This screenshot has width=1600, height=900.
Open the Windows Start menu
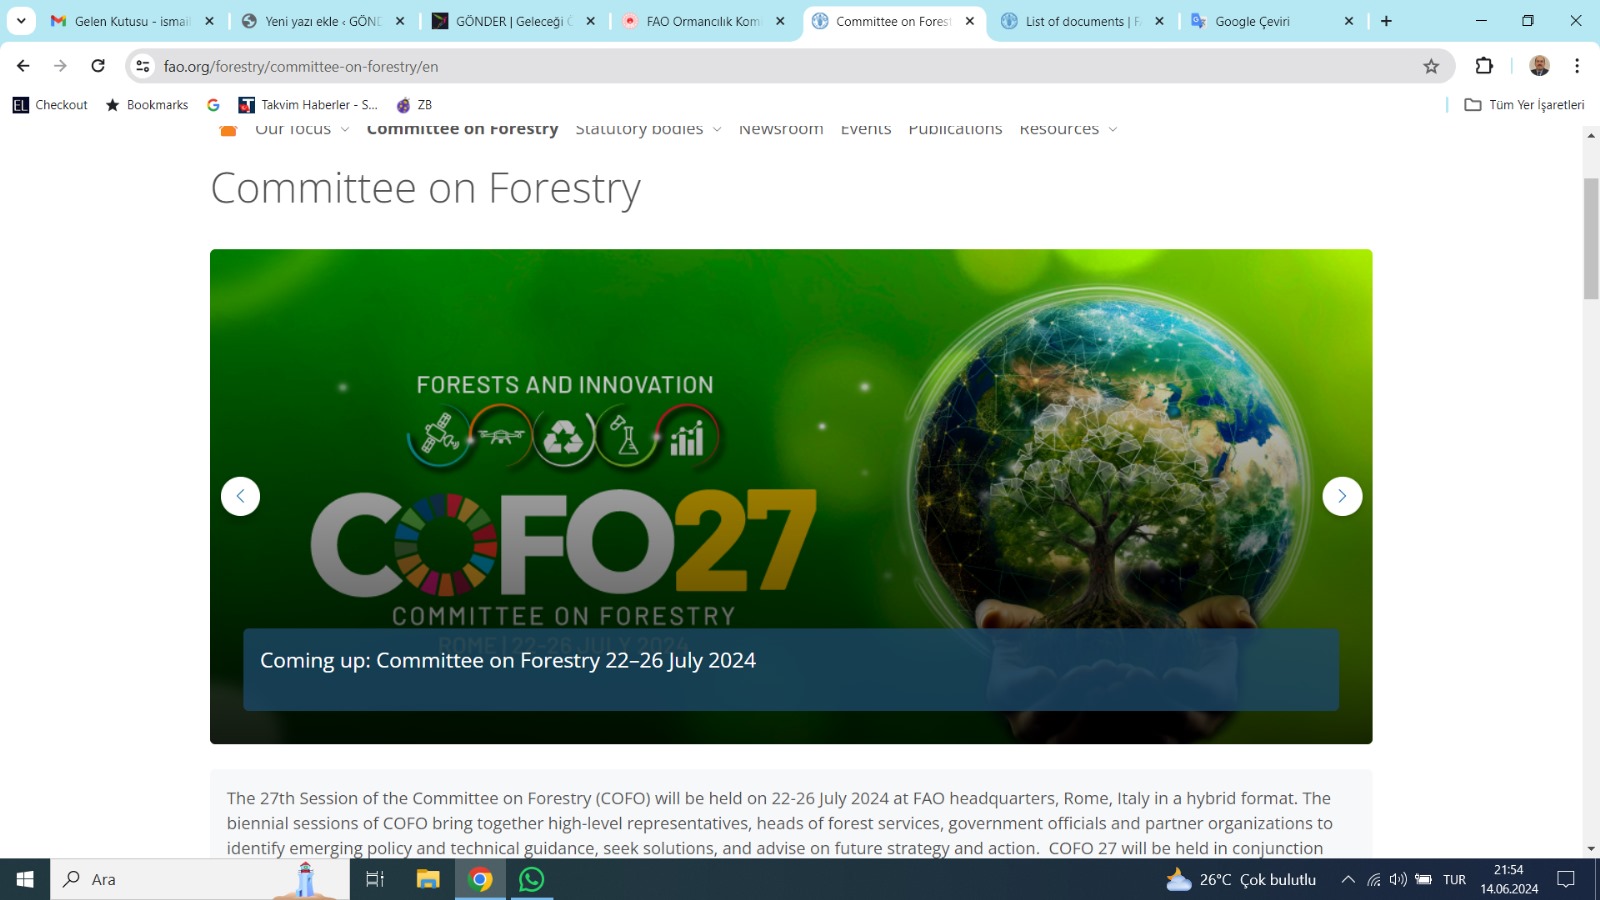[25, 879]
